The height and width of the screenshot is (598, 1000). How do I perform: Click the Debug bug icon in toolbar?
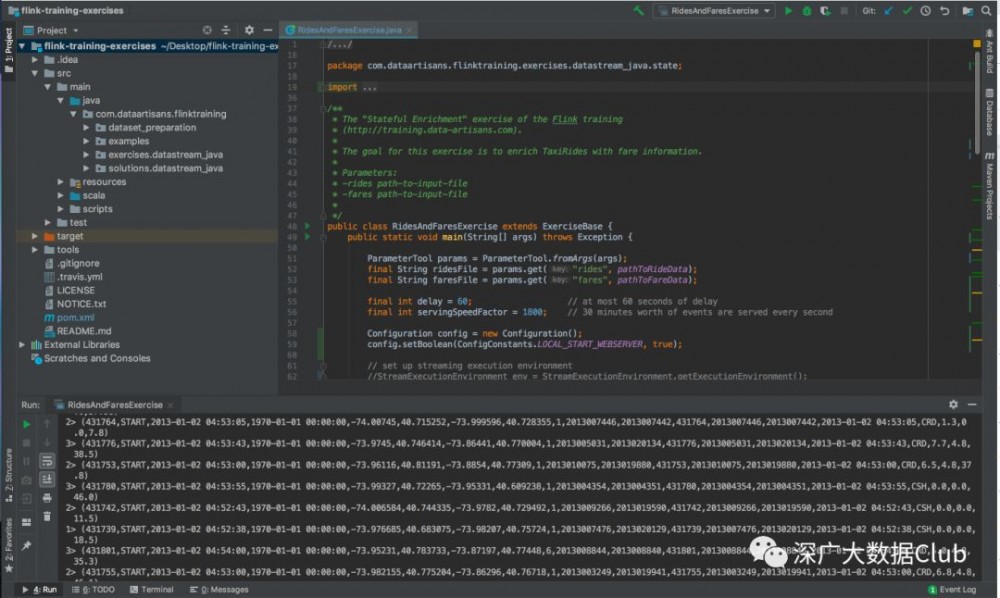[x=806, y=10]
